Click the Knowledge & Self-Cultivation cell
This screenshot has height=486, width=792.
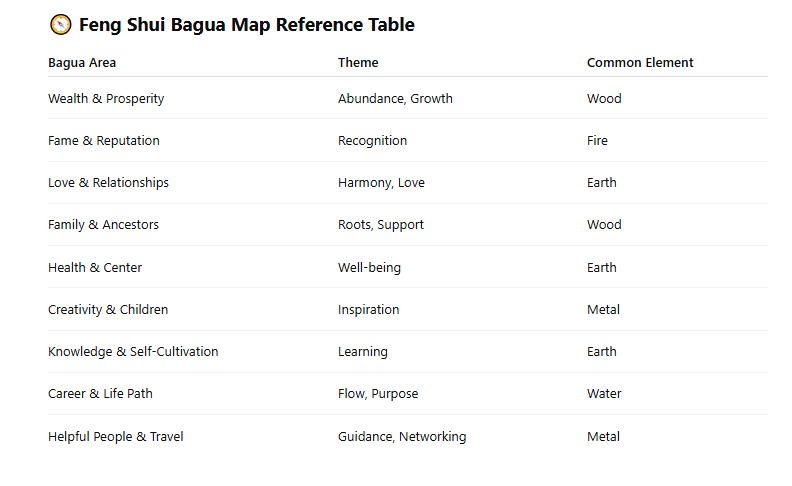tap(133, 351)
